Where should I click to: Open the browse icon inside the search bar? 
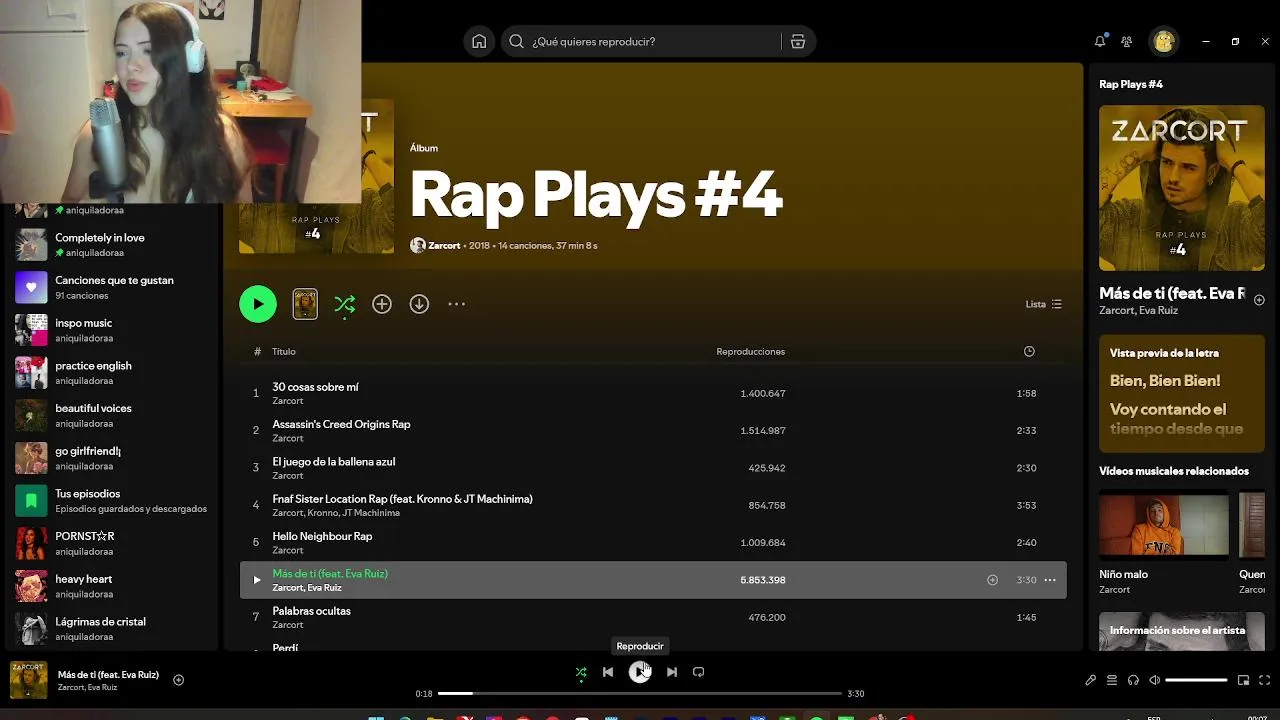tap(797, 41)
